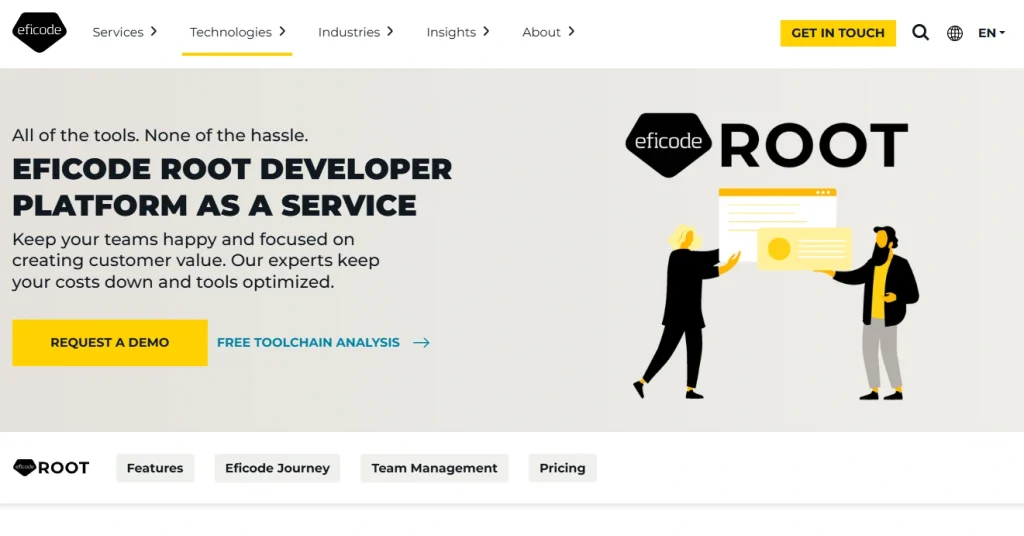Follow the FREE TOOLCHAIN ANALYSIS link
This screenshot has height=536, width=1024.
(x=308, y=343)
